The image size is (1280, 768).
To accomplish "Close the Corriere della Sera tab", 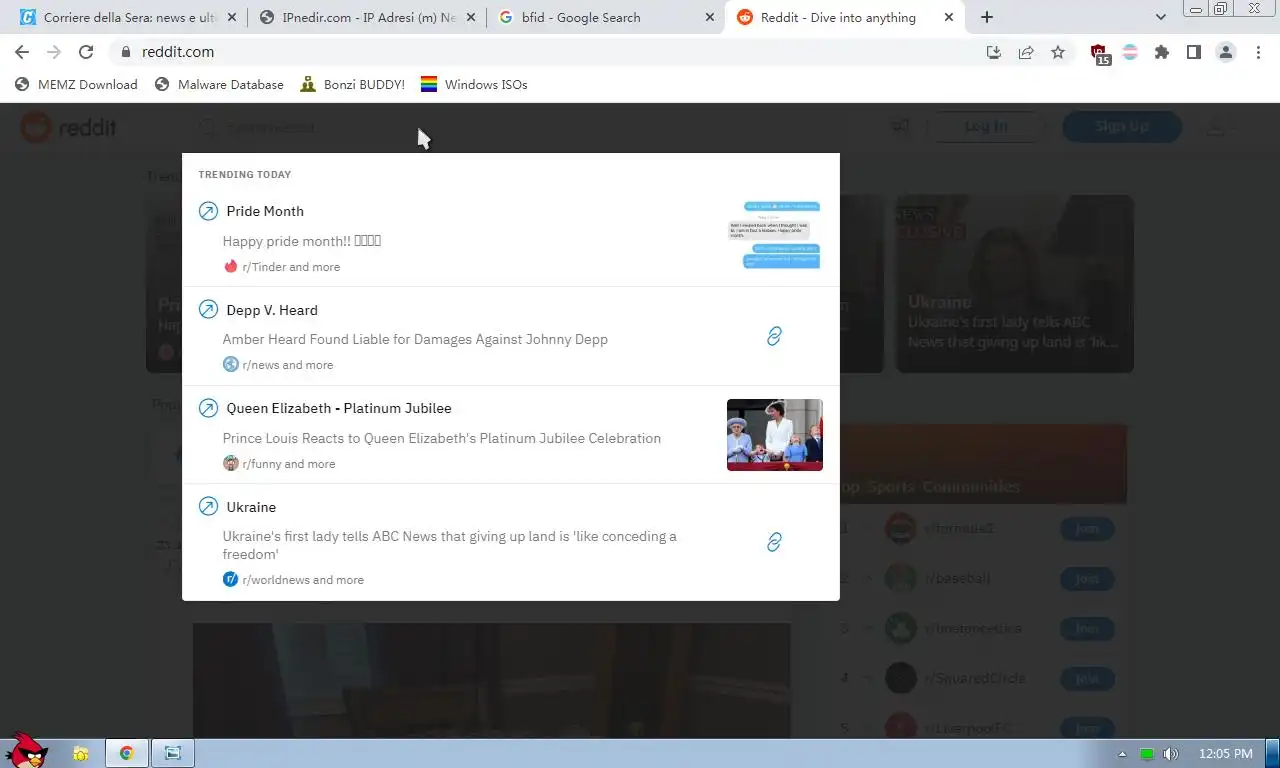I will point(232,17).
